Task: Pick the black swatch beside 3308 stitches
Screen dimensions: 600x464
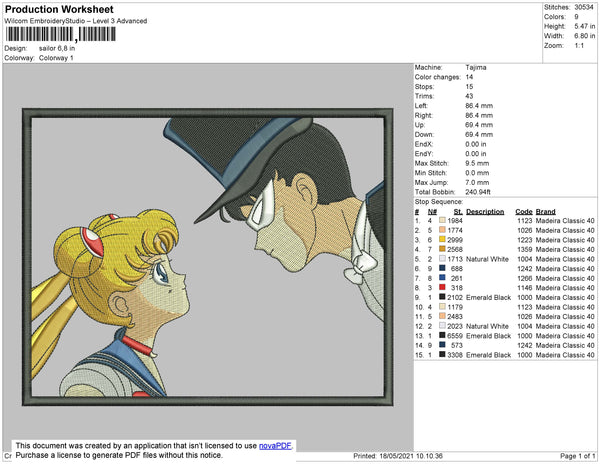Action: coord(442,355)
